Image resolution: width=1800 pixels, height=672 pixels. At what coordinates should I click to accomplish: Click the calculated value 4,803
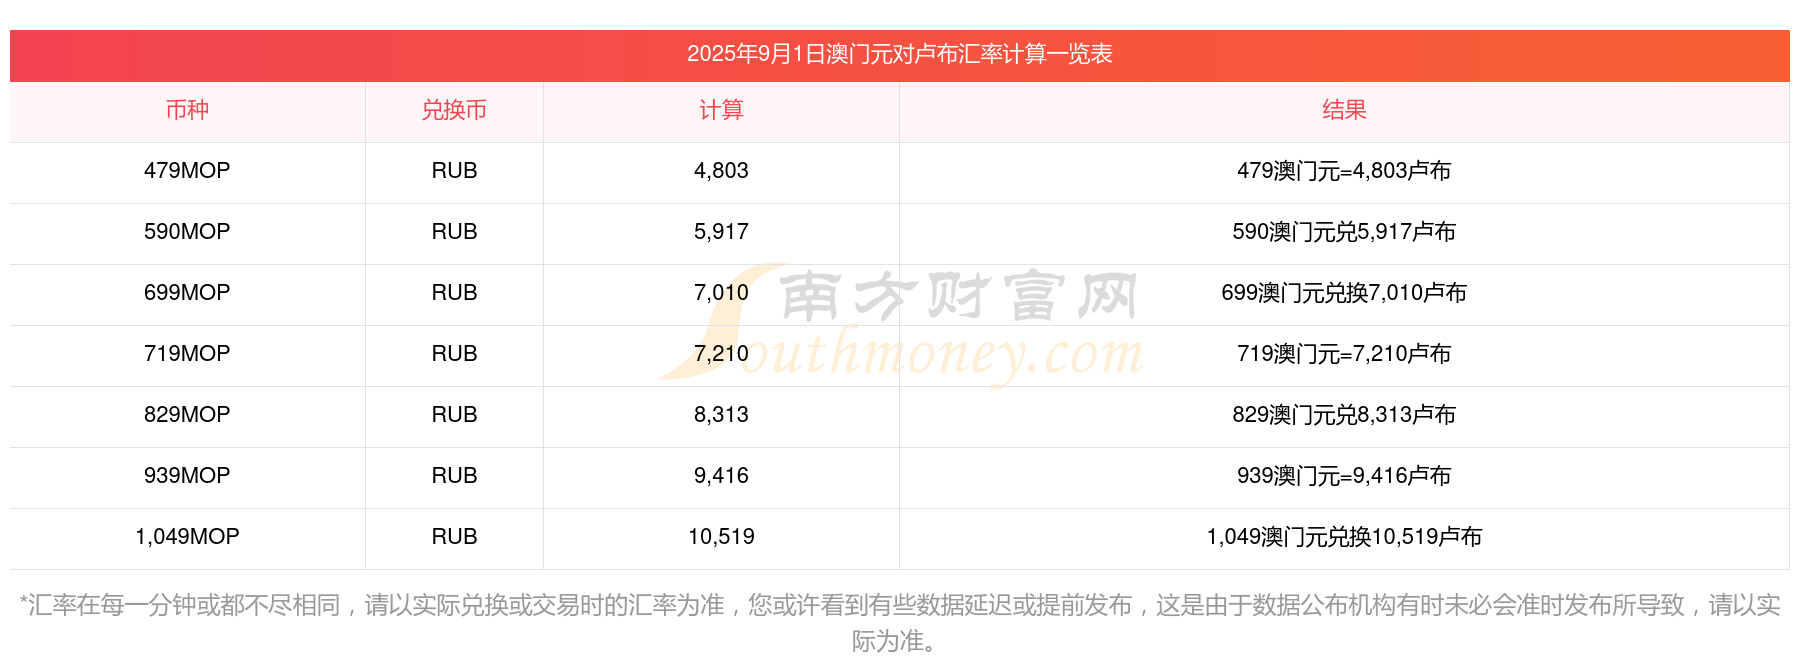[x=721, y=171]
